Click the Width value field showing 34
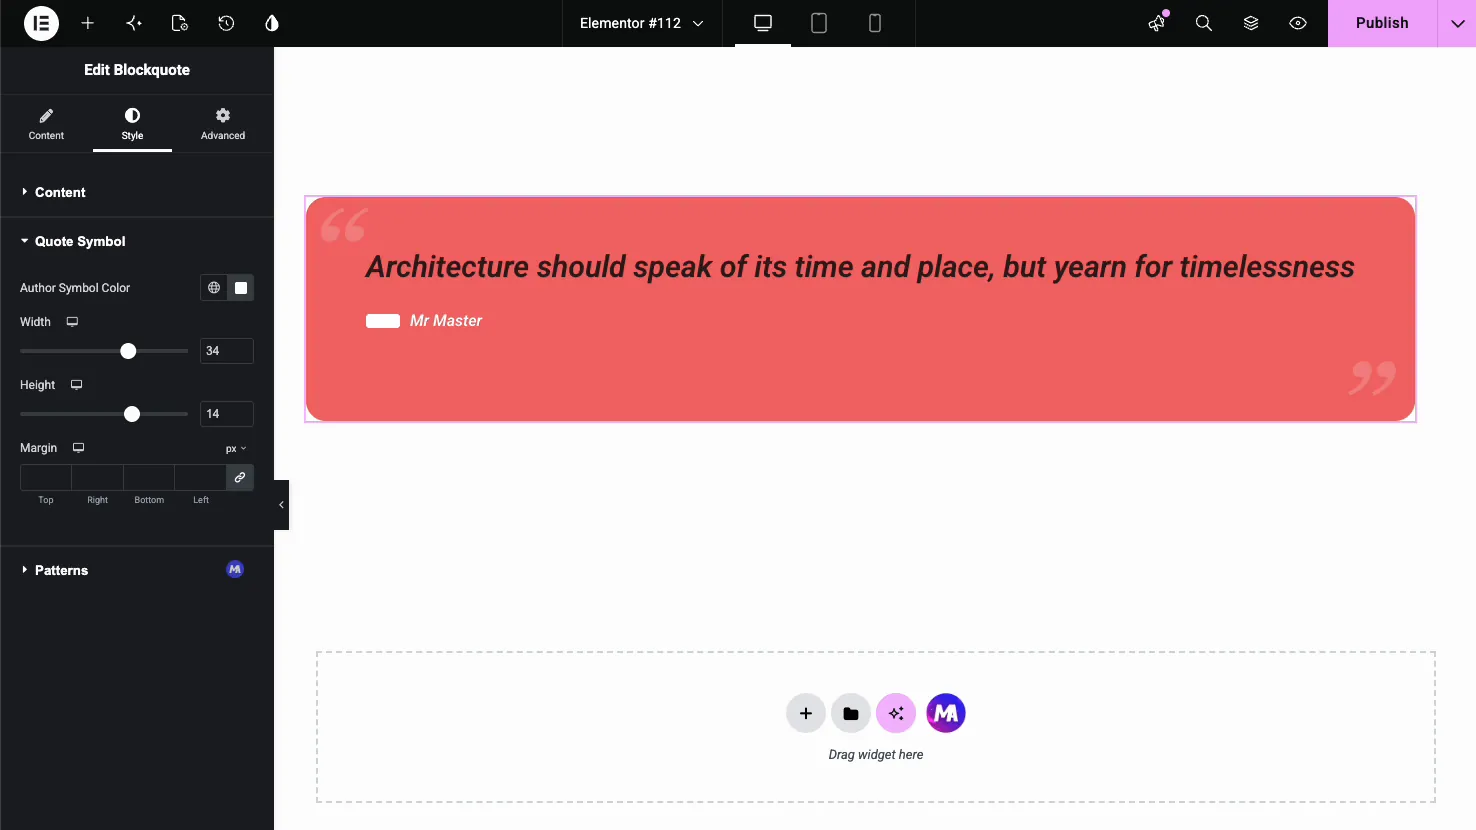 (x=227, y=351)
